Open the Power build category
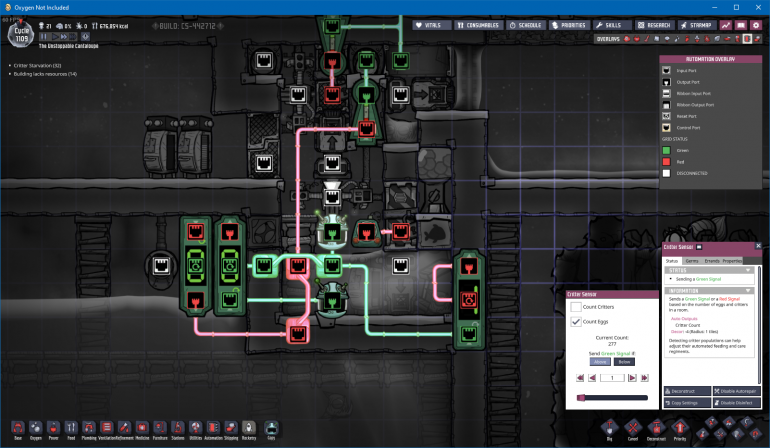 click(54, 428)
